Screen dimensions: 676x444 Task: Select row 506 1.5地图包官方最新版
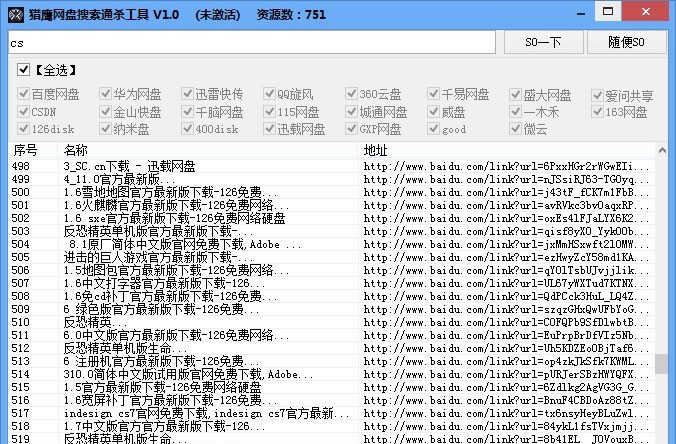point(332,270)
